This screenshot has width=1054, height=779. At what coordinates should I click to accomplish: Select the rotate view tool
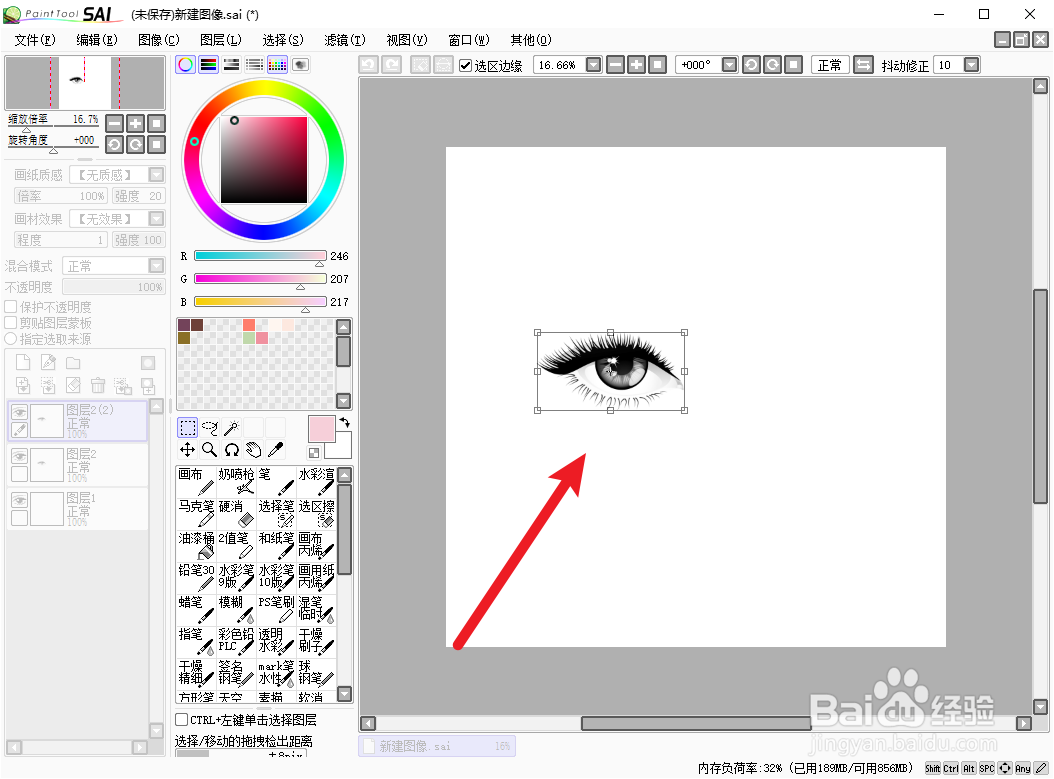231,450
